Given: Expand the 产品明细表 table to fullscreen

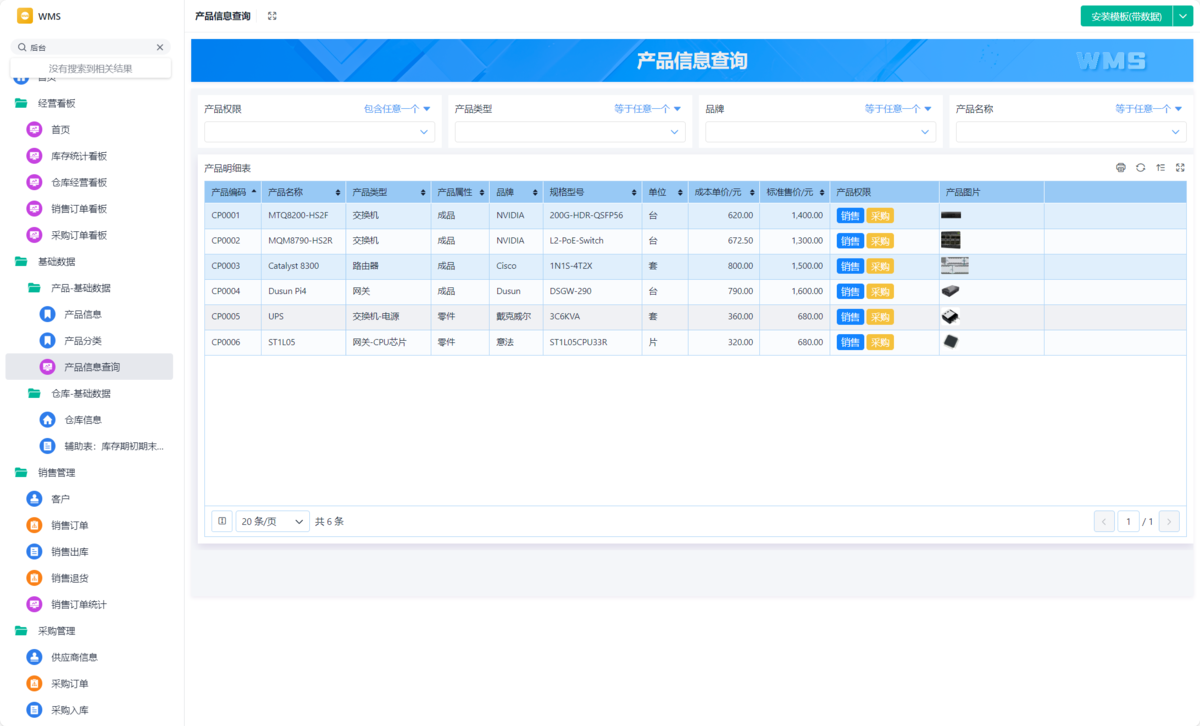Looking at the screenshot, I should coord(1180,168).
